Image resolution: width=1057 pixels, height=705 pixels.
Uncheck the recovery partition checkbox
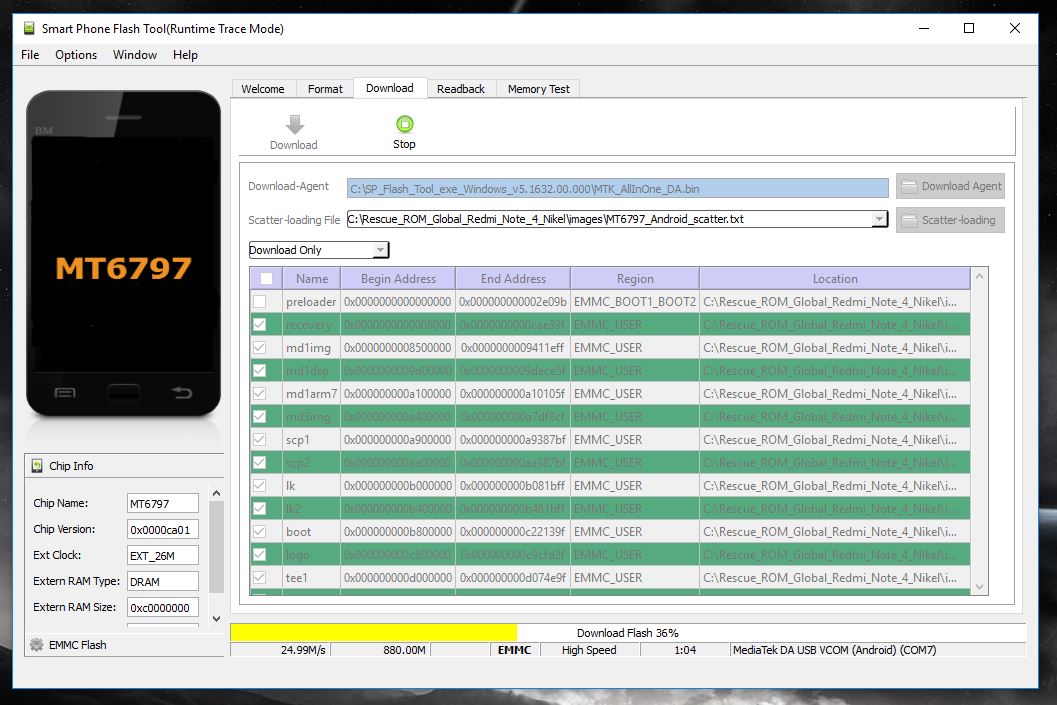click(260, 324)
